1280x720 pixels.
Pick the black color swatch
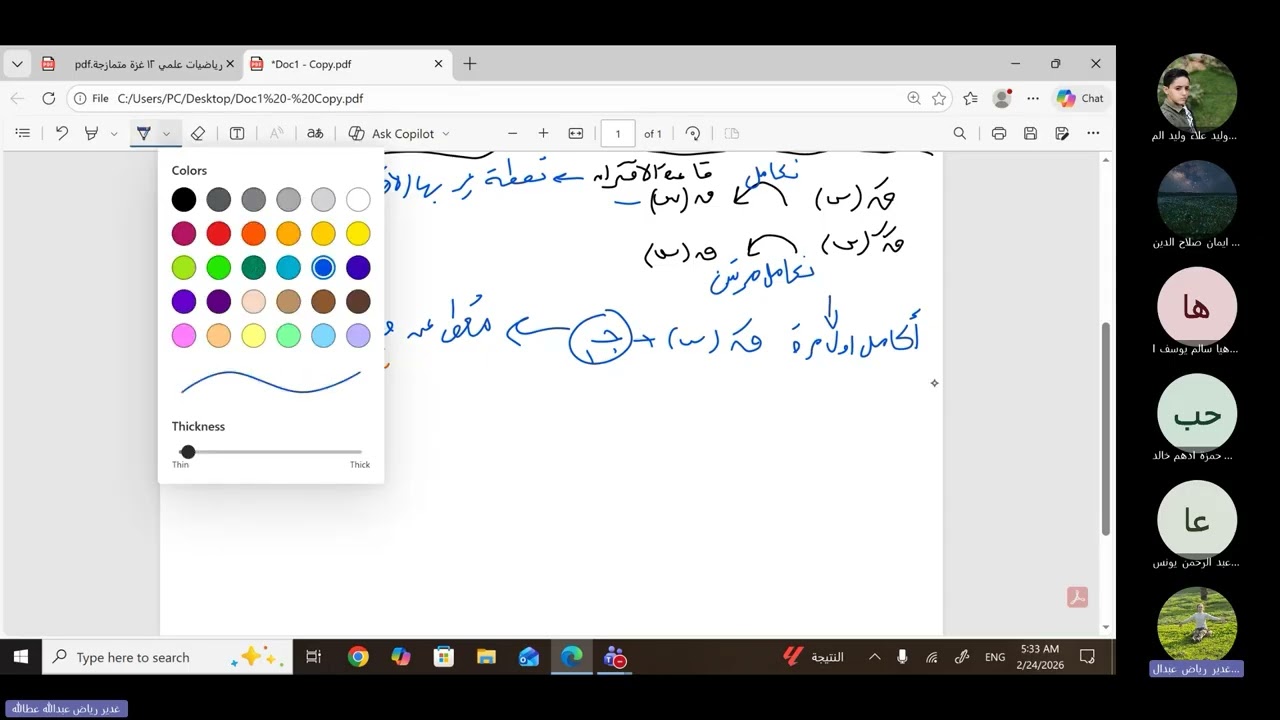tap(184, 199)
